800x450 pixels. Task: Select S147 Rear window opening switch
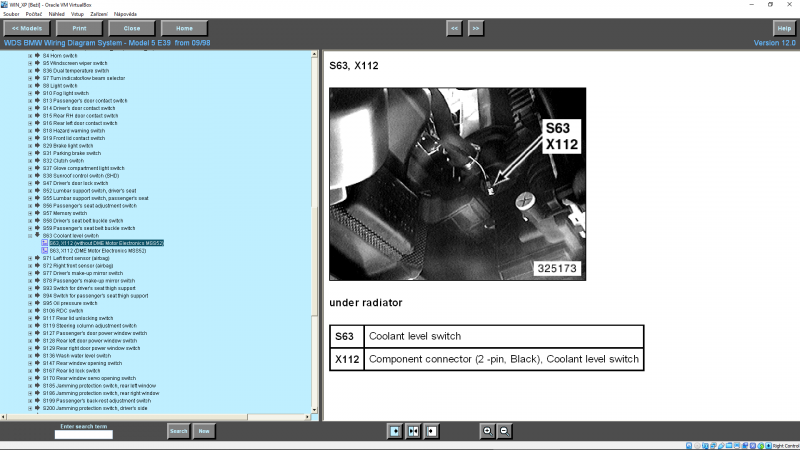[82, 363]
